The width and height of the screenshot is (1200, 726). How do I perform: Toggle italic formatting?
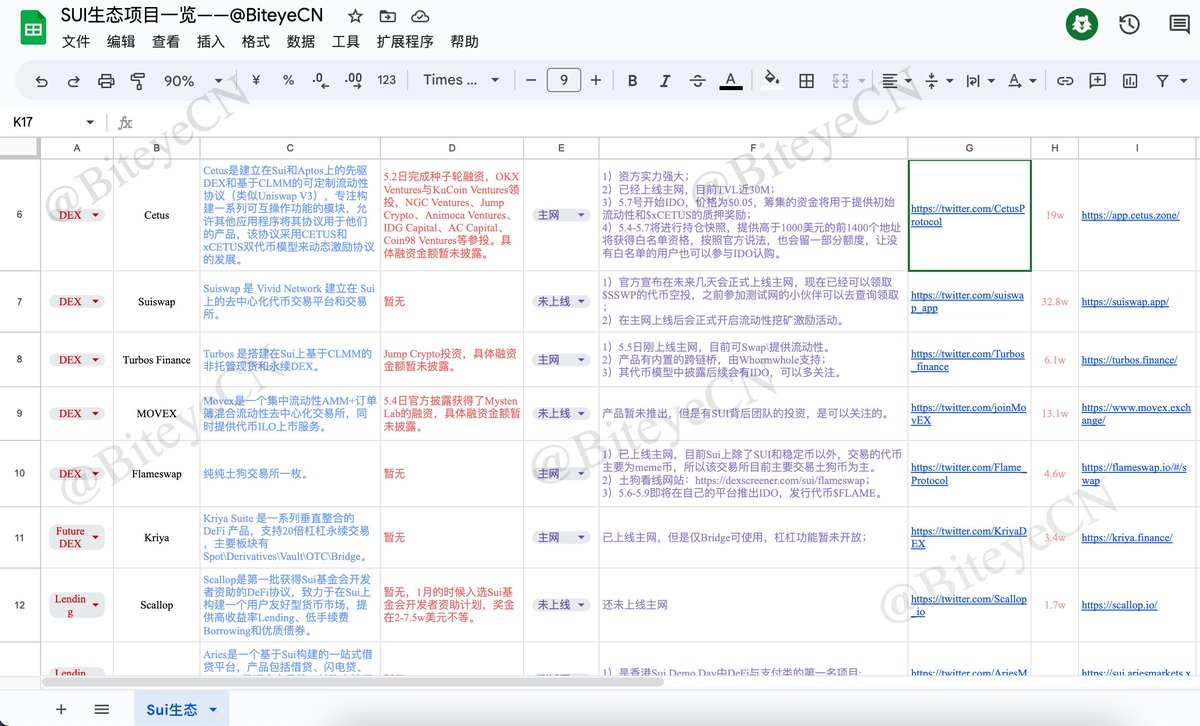[x=665, y=81]
